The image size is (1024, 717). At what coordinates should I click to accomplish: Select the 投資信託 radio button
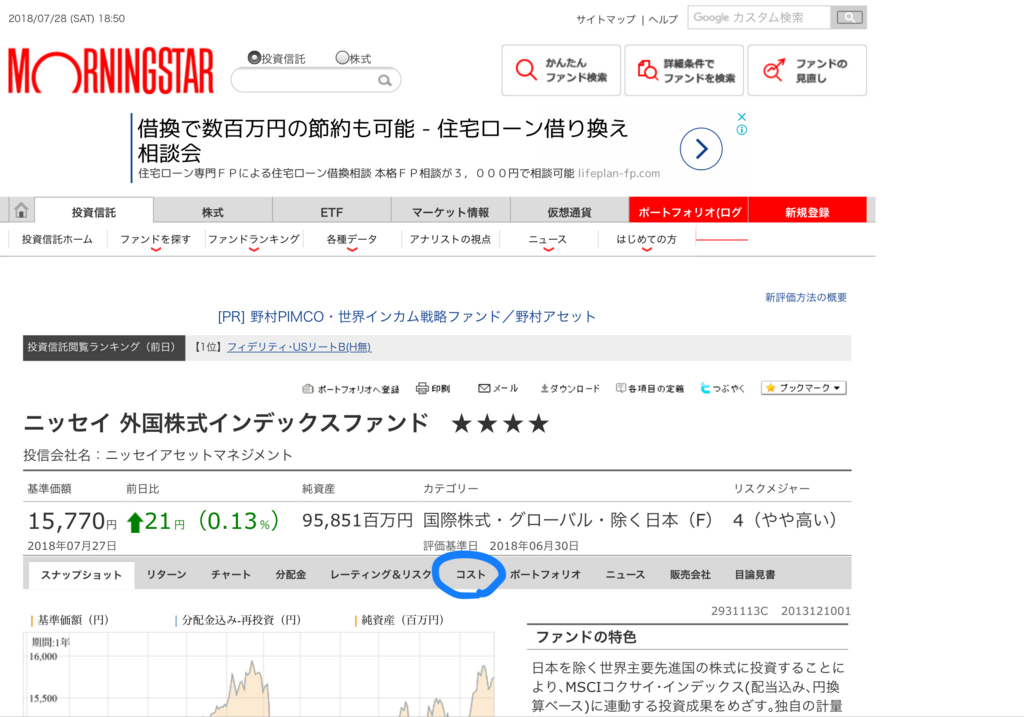254,57
